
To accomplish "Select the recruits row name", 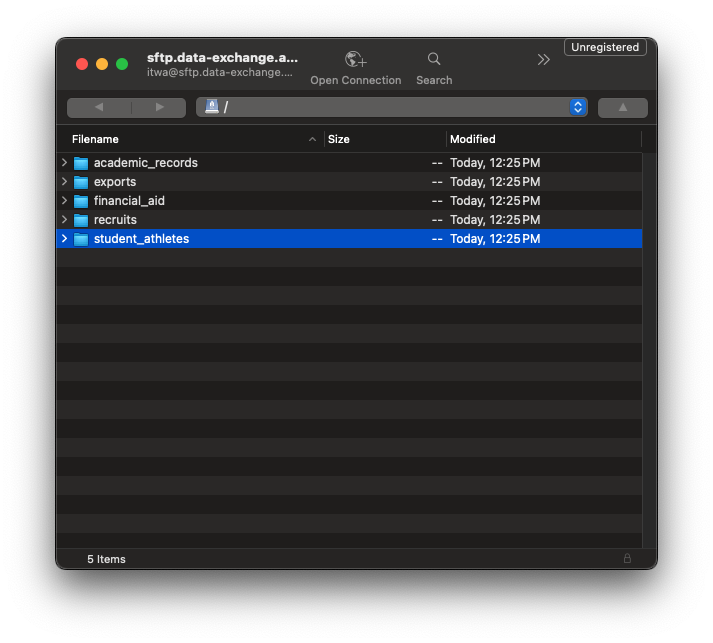I will pyautogui.click(x=115, y=220).
